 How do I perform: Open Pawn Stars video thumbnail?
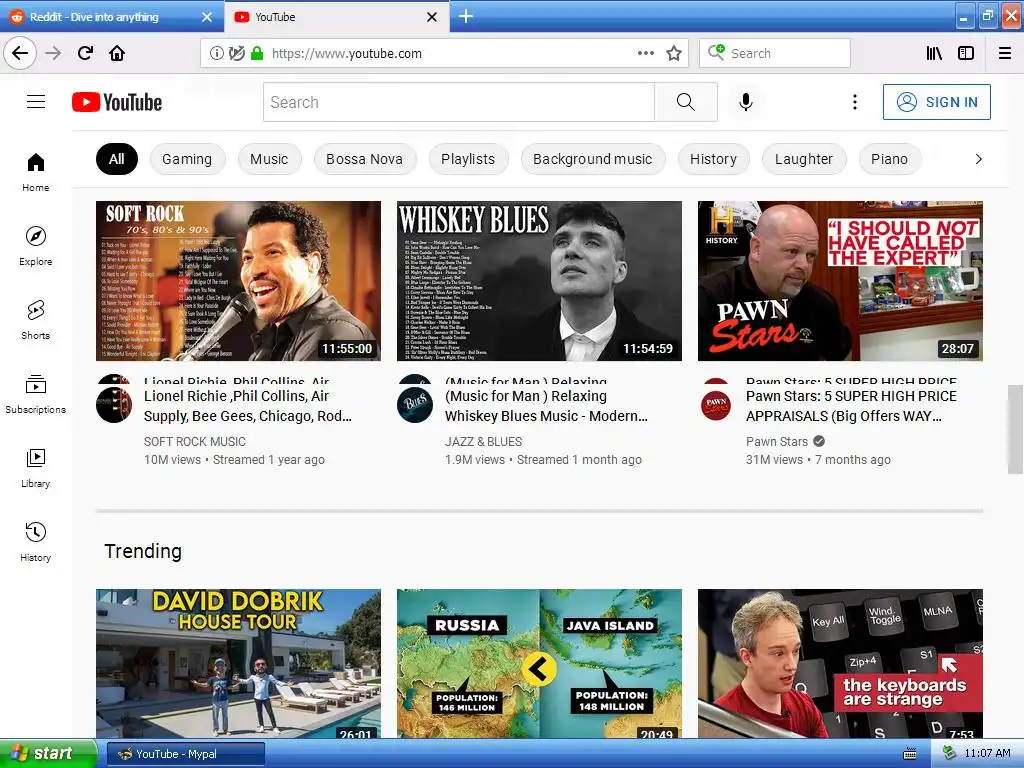point(840,281)
